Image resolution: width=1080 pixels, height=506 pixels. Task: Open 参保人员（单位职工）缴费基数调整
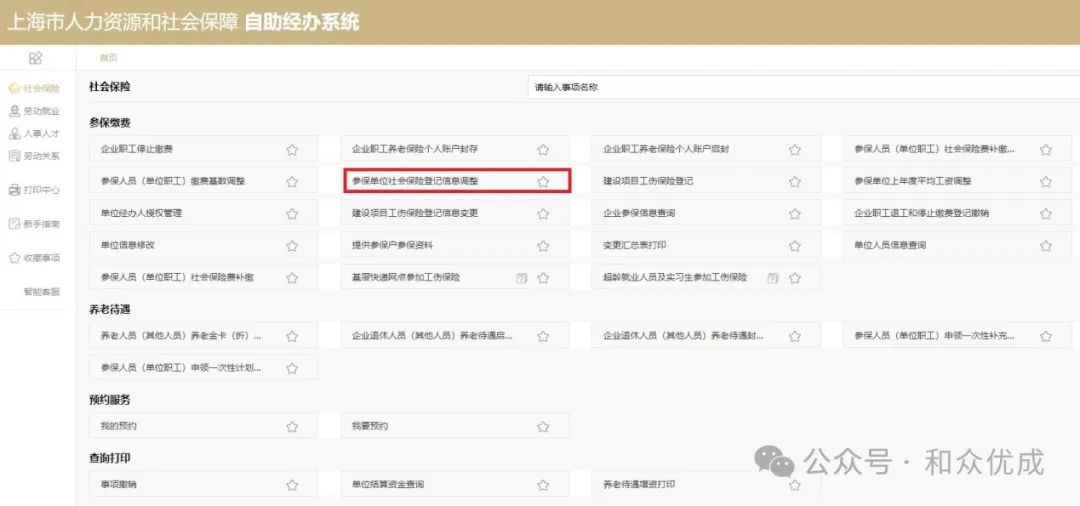(204, 182)
